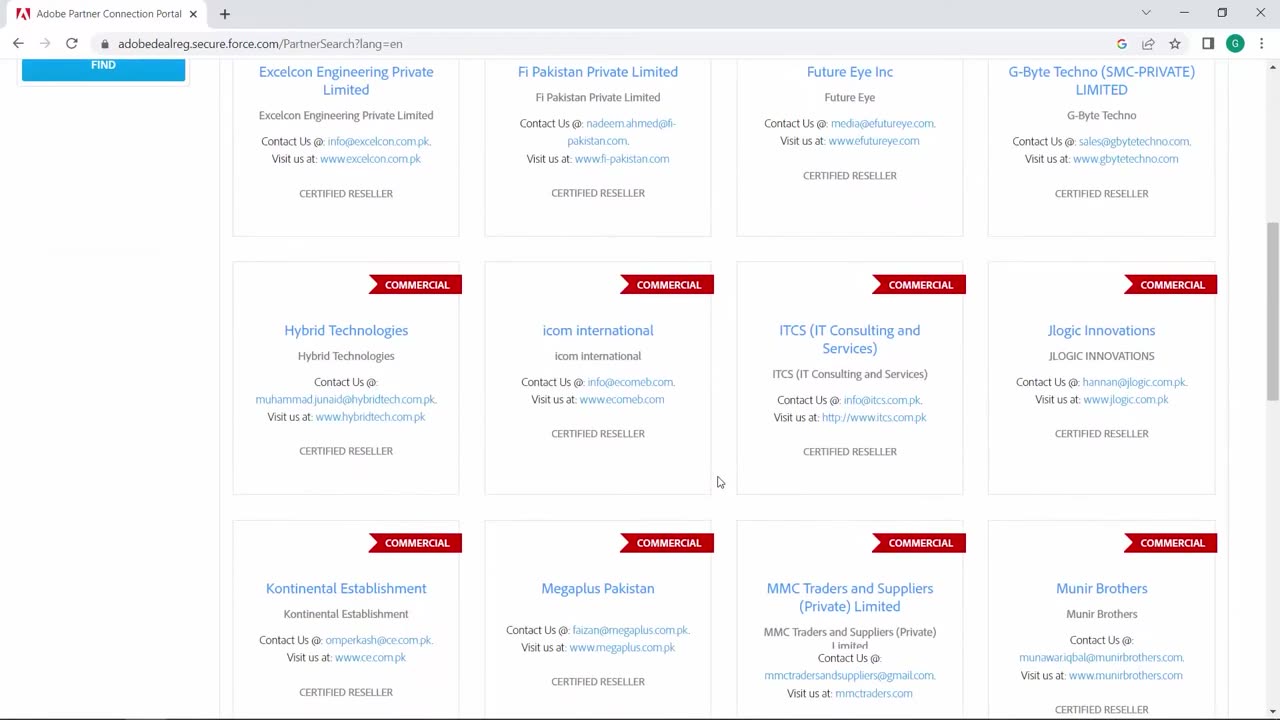1280x720 pixels.
Task: Open a new browser tab
Action: point(225,14)
